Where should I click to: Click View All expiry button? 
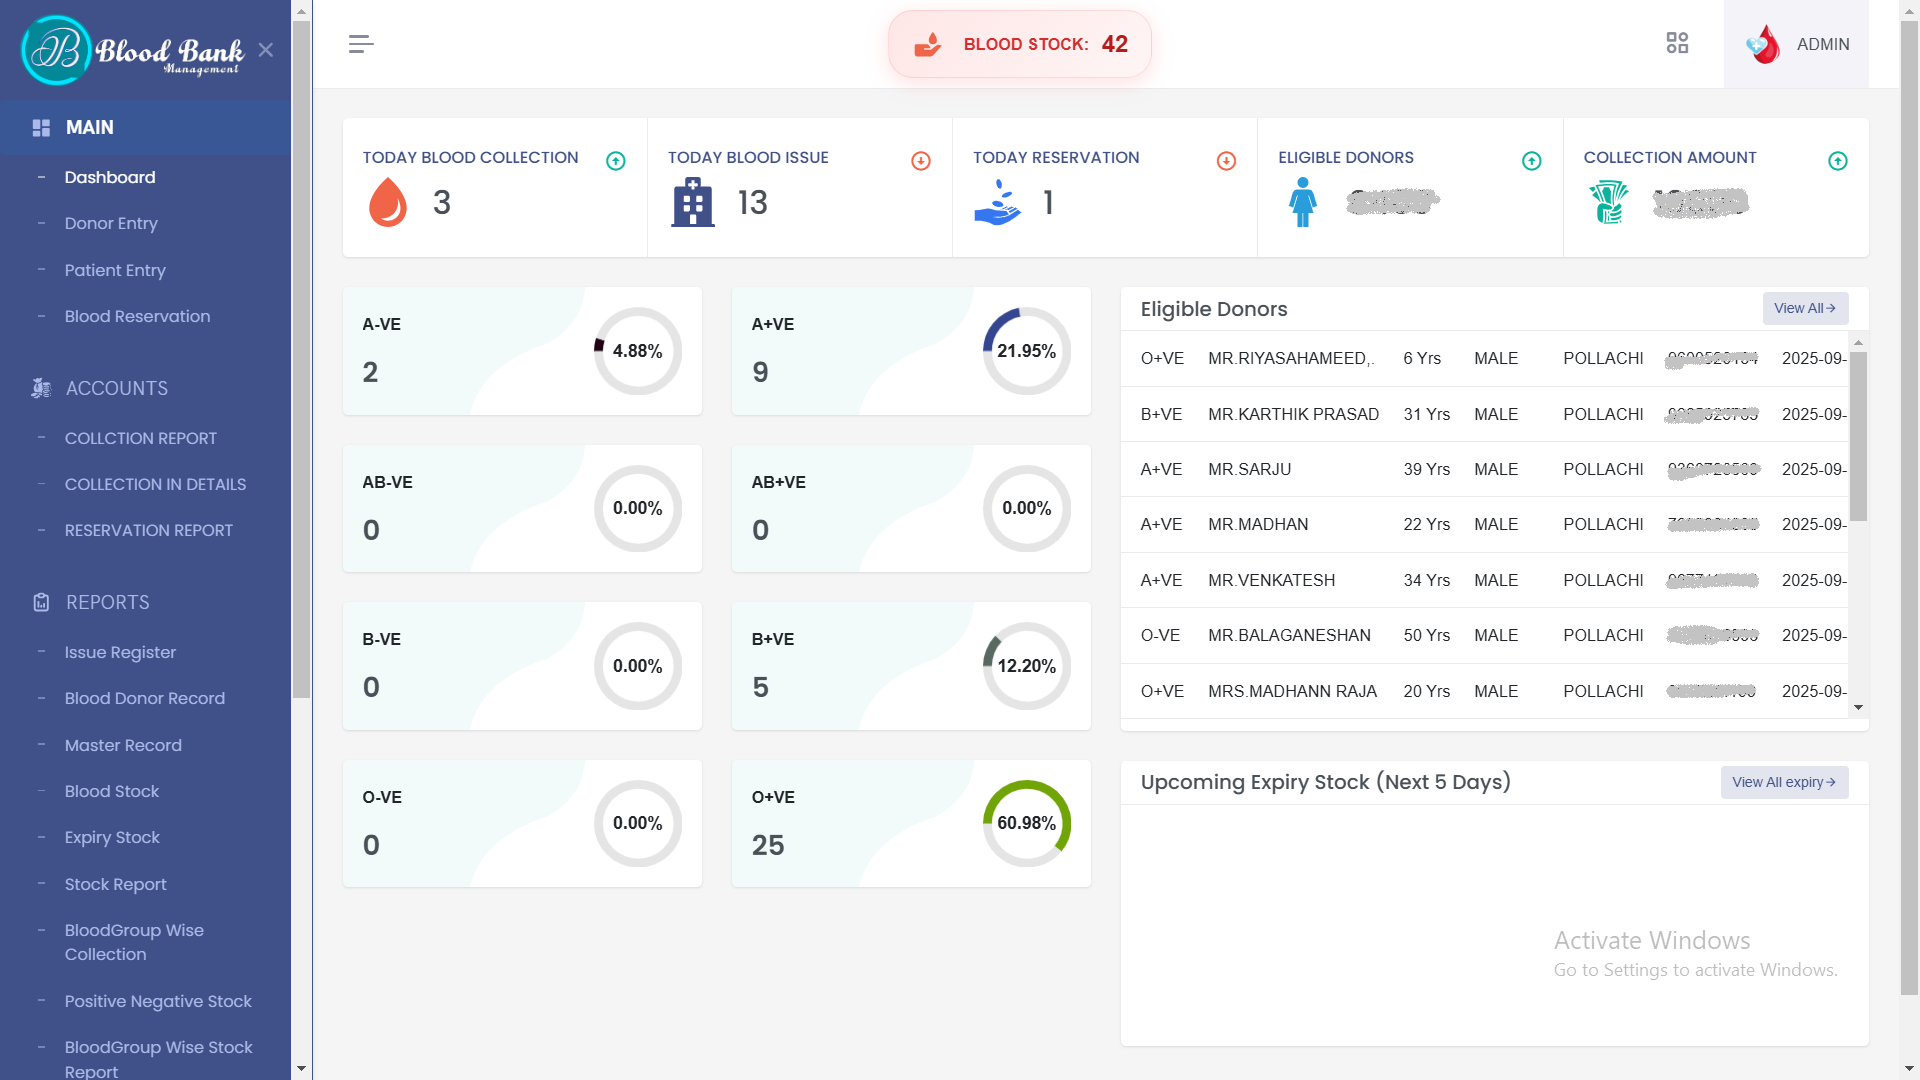[1783, 782]
